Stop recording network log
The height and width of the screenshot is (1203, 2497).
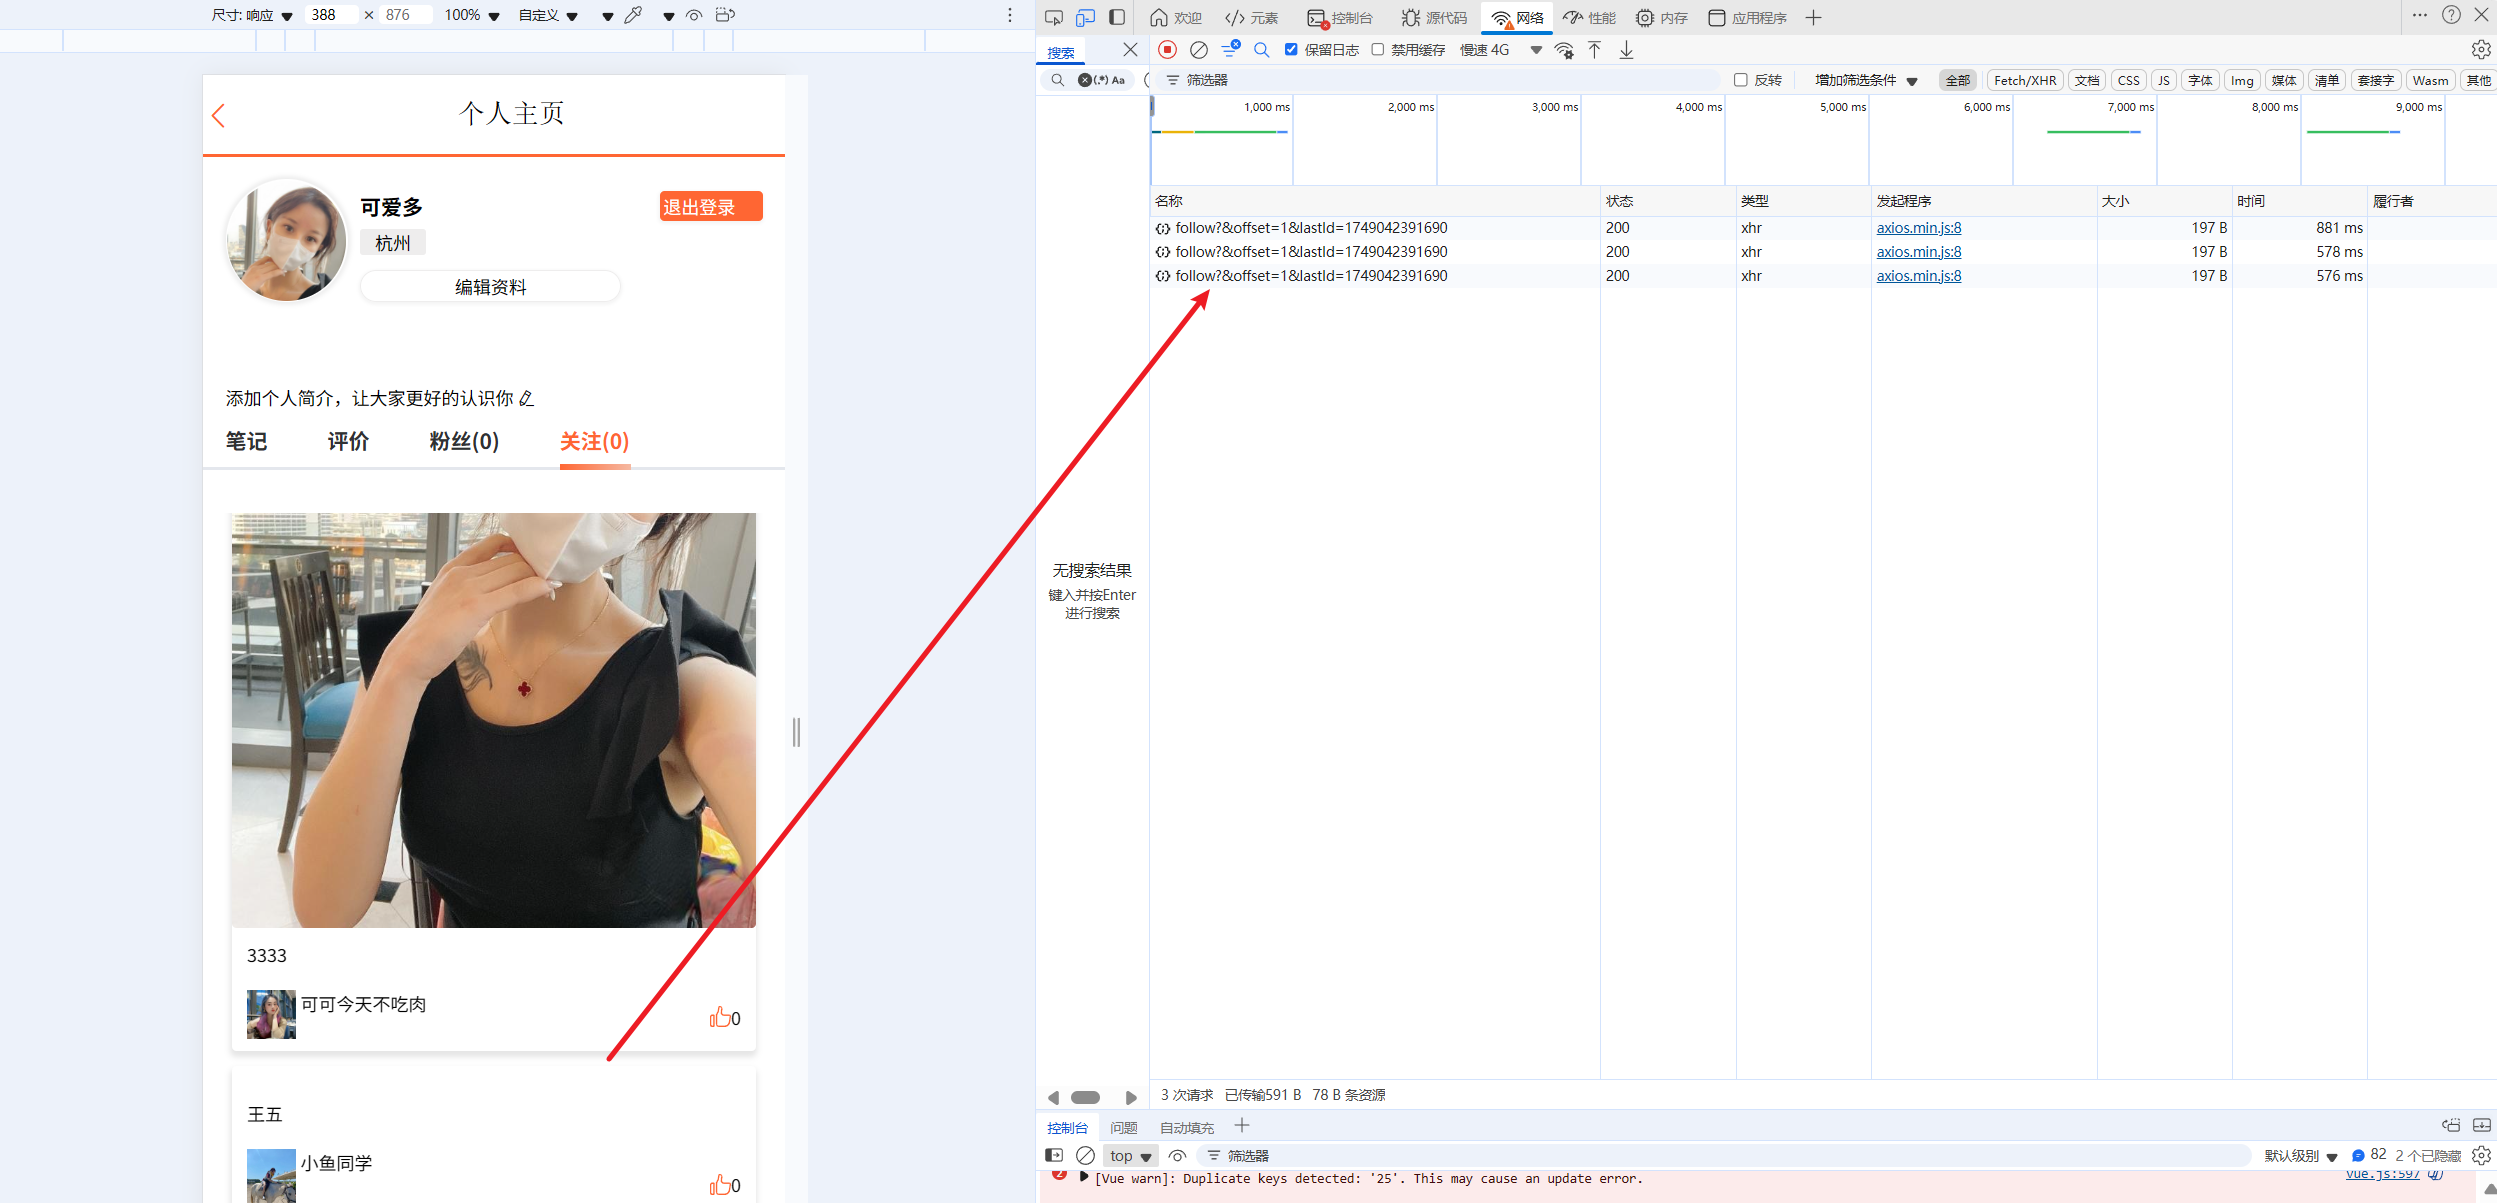pyautogui.click(x=1167, y=50)
